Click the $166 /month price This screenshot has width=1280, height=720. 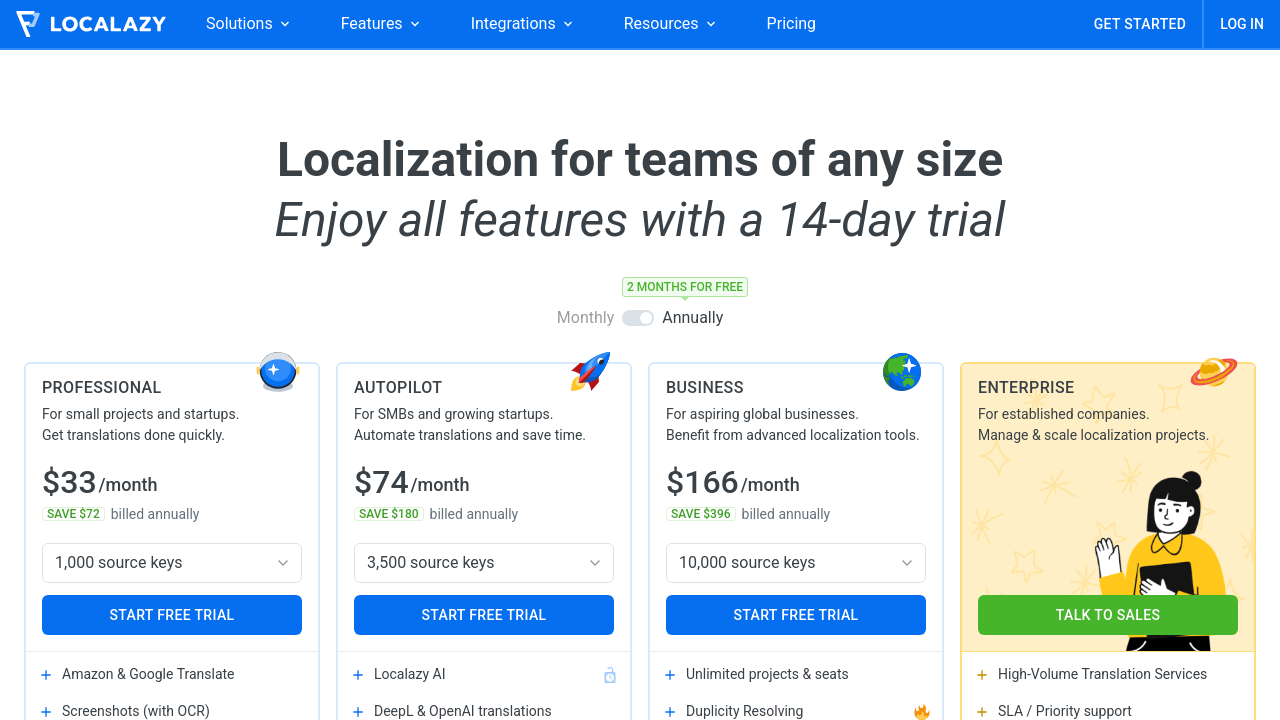(x=733, y=483)
